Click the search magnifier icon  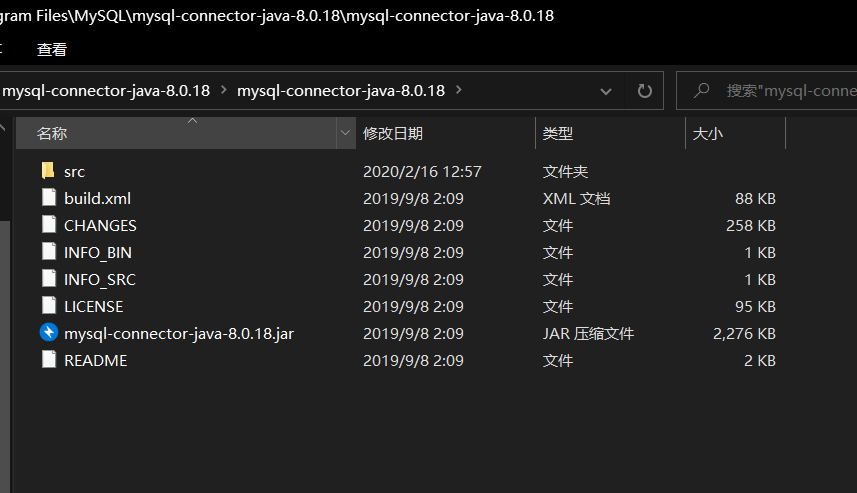(x=701, y=90)
